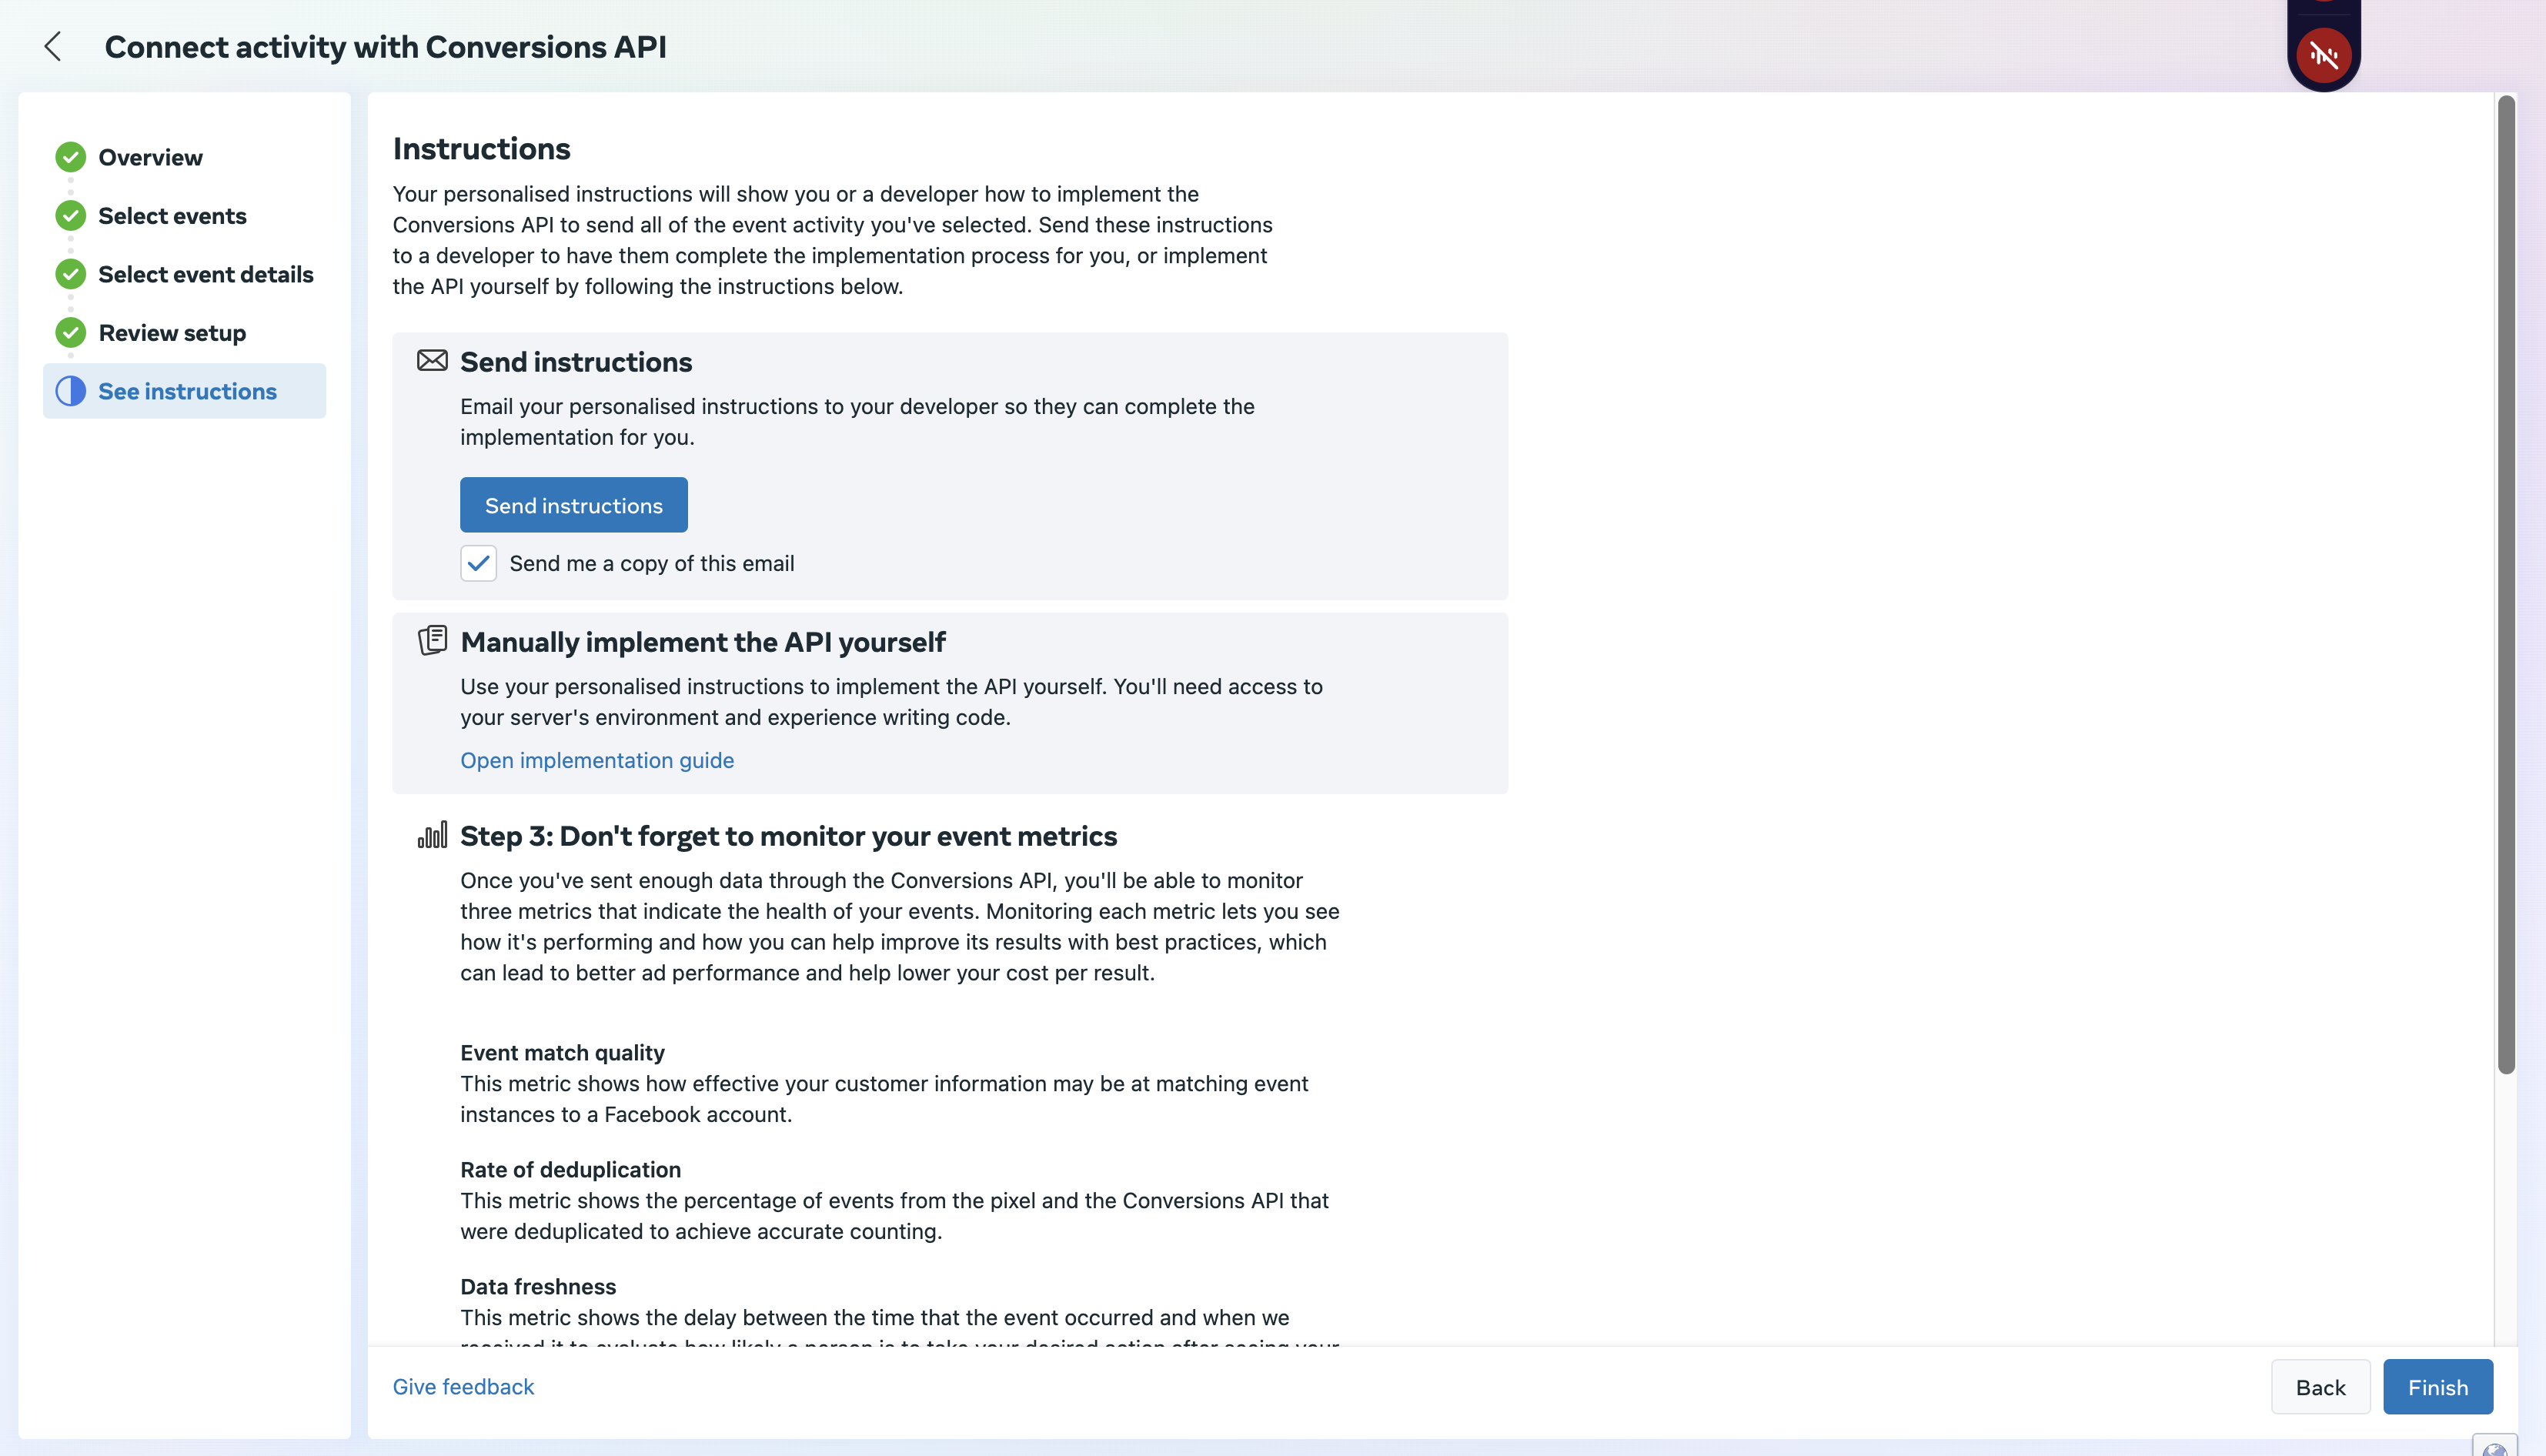Open implementation guide link
2546x1456 pixels.
coord(596,760)
